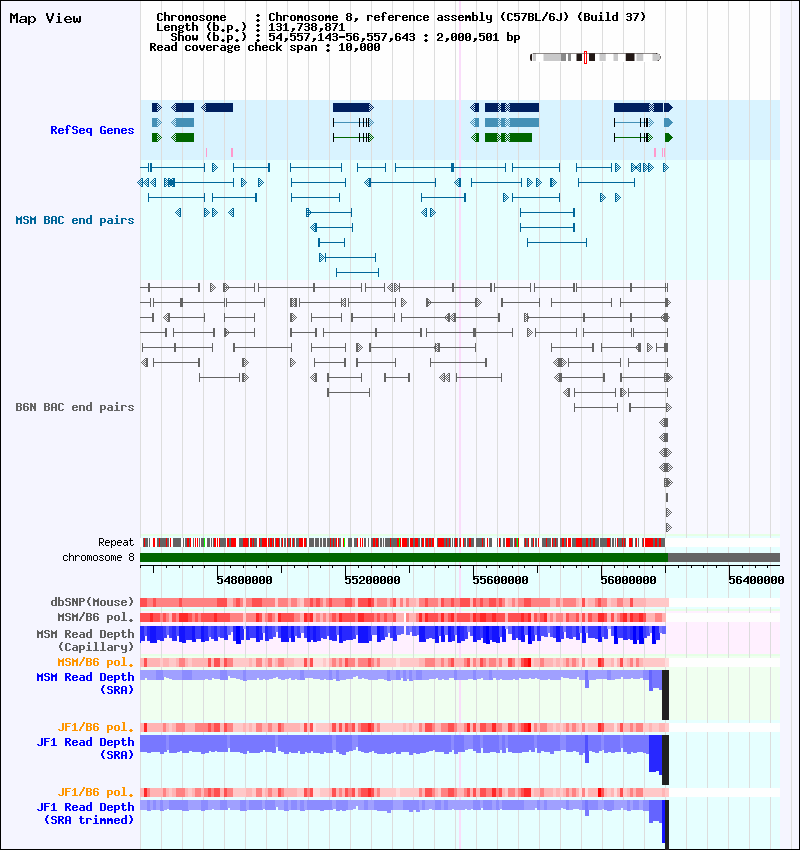800x850 pixels.
Task: Click the Map View title
Action: tap(46, 18)
